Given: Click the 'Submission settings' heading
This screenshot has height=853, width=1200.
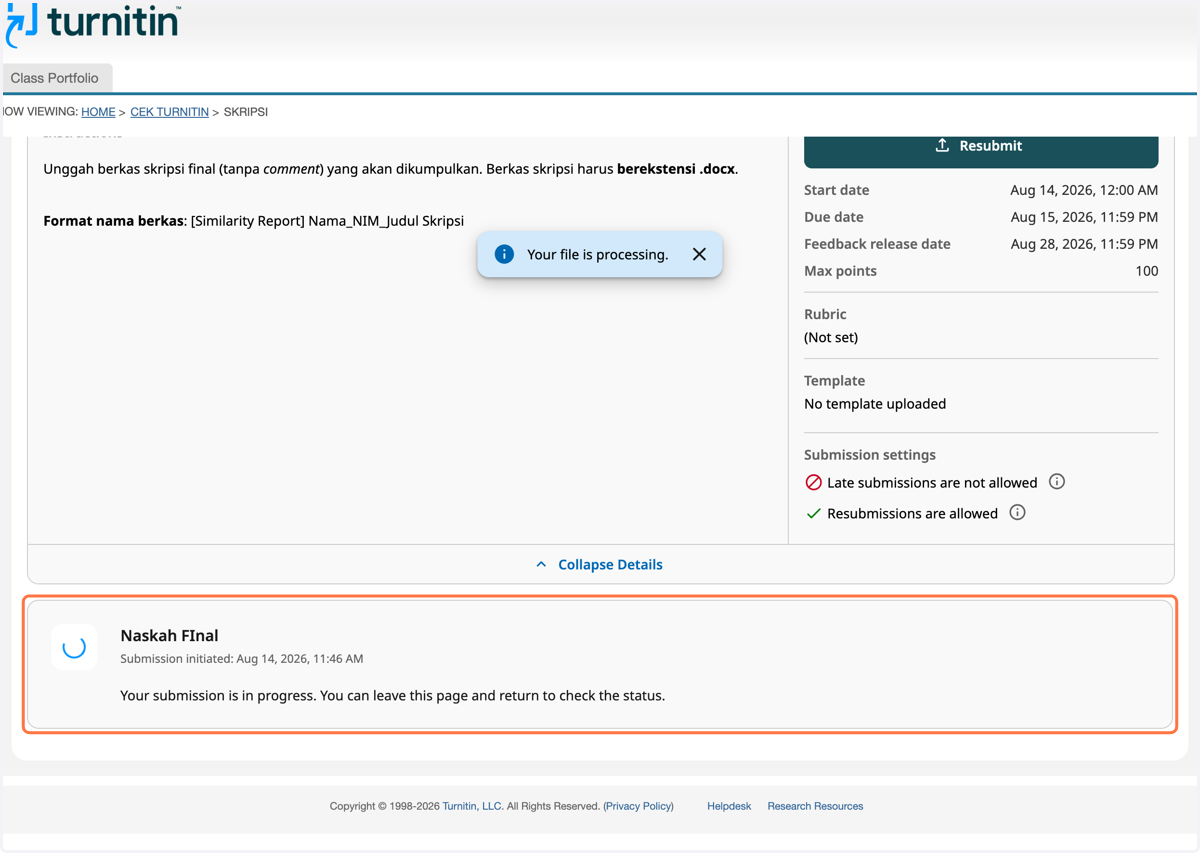Looking at the screenshot, I should tap(870, 455).
